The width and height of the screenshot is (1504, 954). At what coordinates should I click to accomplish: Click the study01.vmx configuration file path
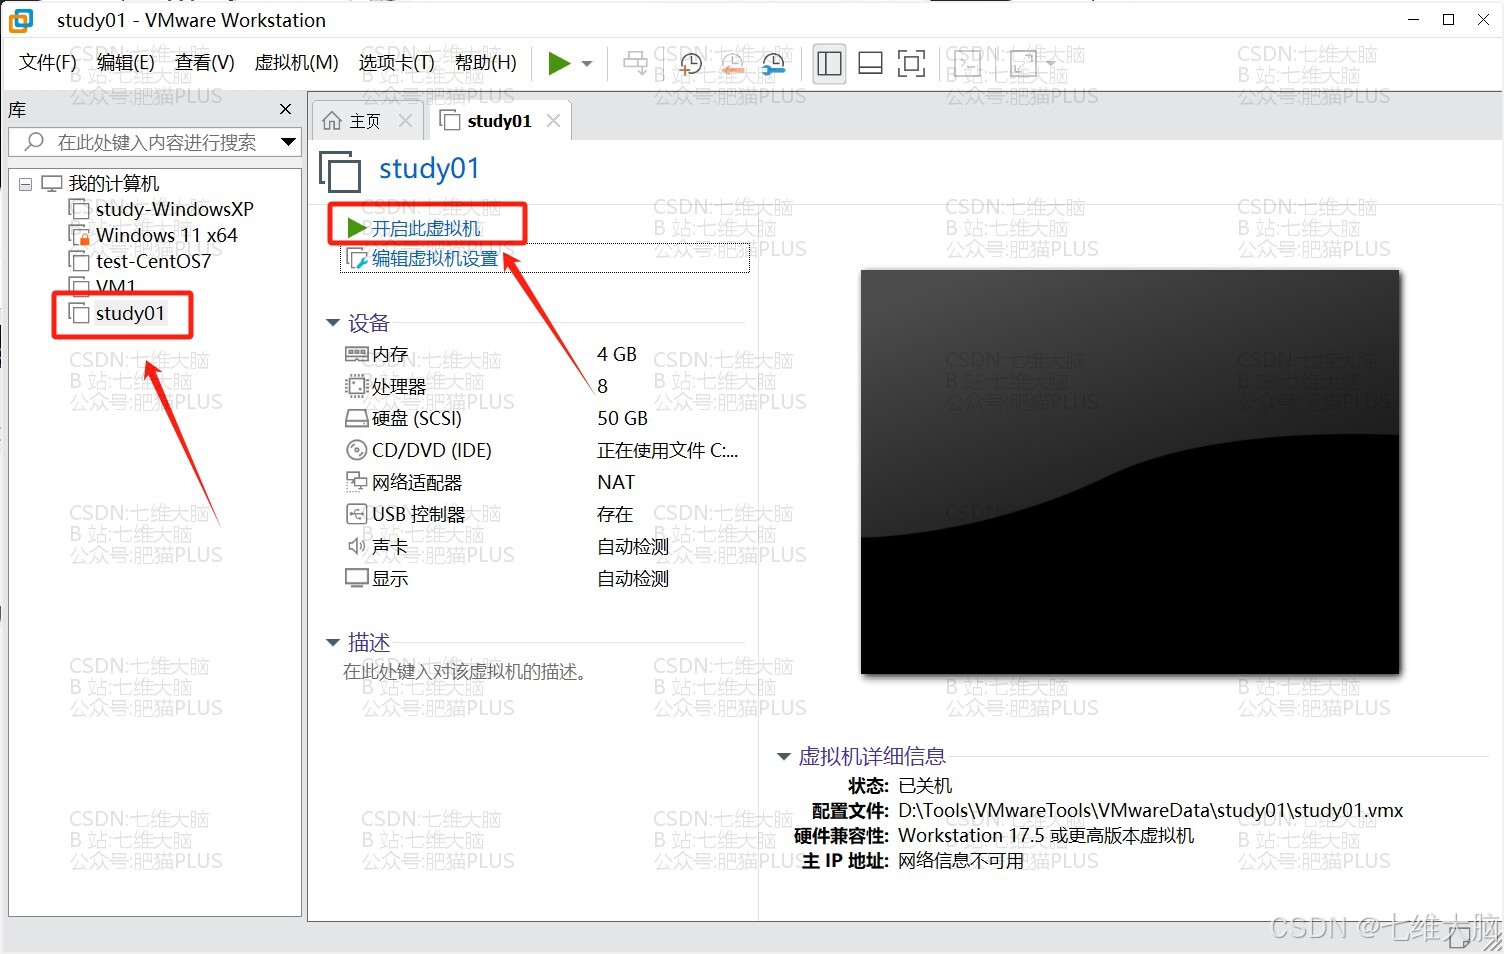(x=1150, y=810)
